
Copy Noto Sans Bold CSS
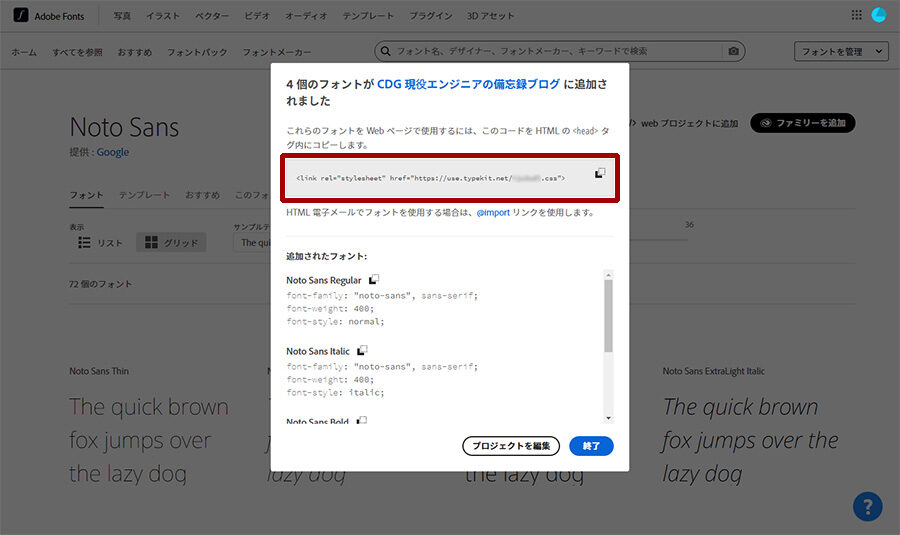click(362, 421)
